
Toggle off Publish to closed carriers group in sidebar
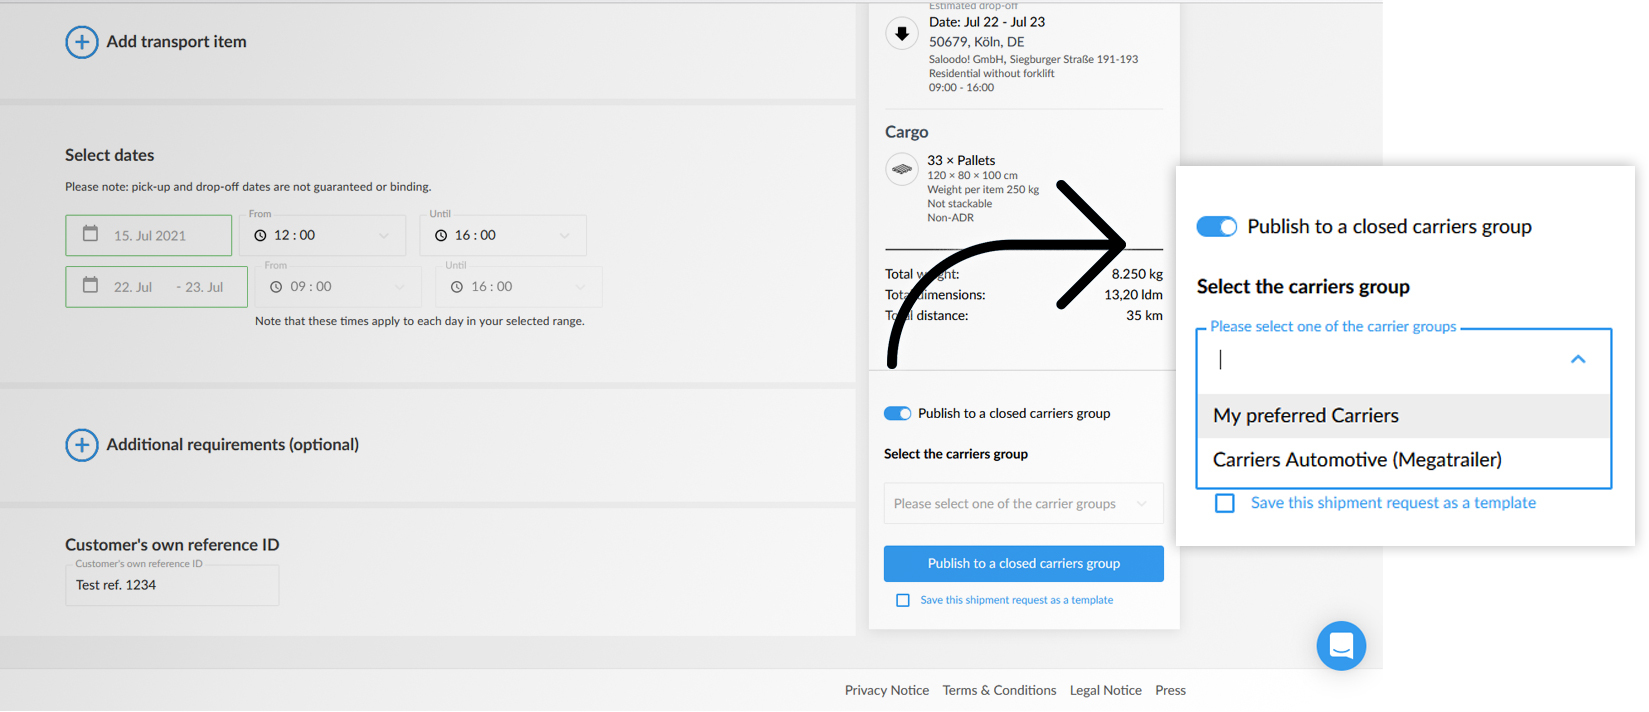pyautogui.click(x=897, y=414)
